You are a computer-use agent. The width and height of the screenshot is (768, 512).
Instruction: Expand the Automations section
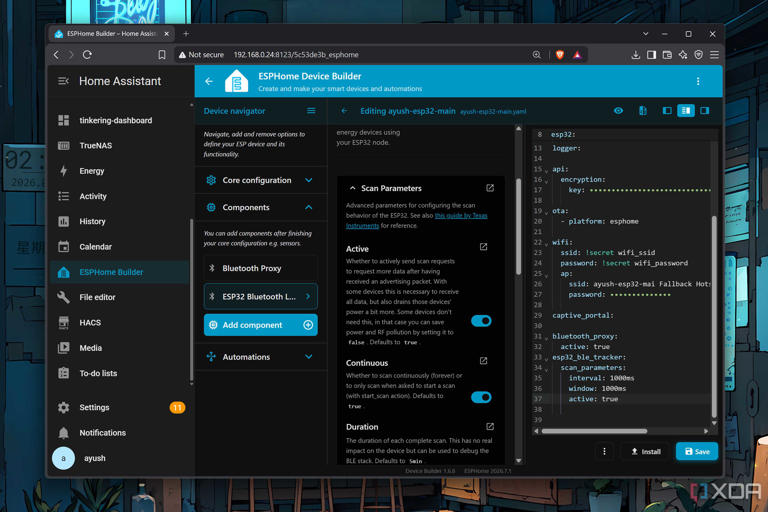coord(261,357)
